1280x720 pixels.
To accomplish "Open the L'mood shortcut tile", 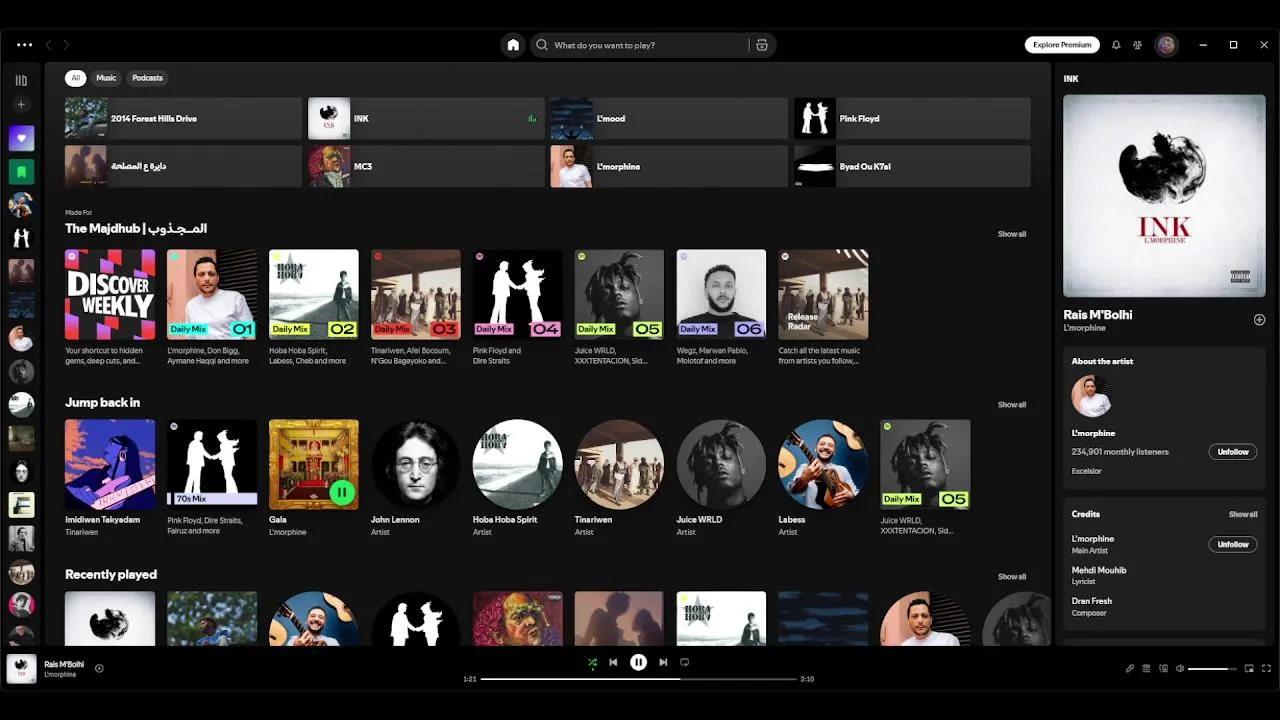I will pyautogui.click(x=669, y=118).
